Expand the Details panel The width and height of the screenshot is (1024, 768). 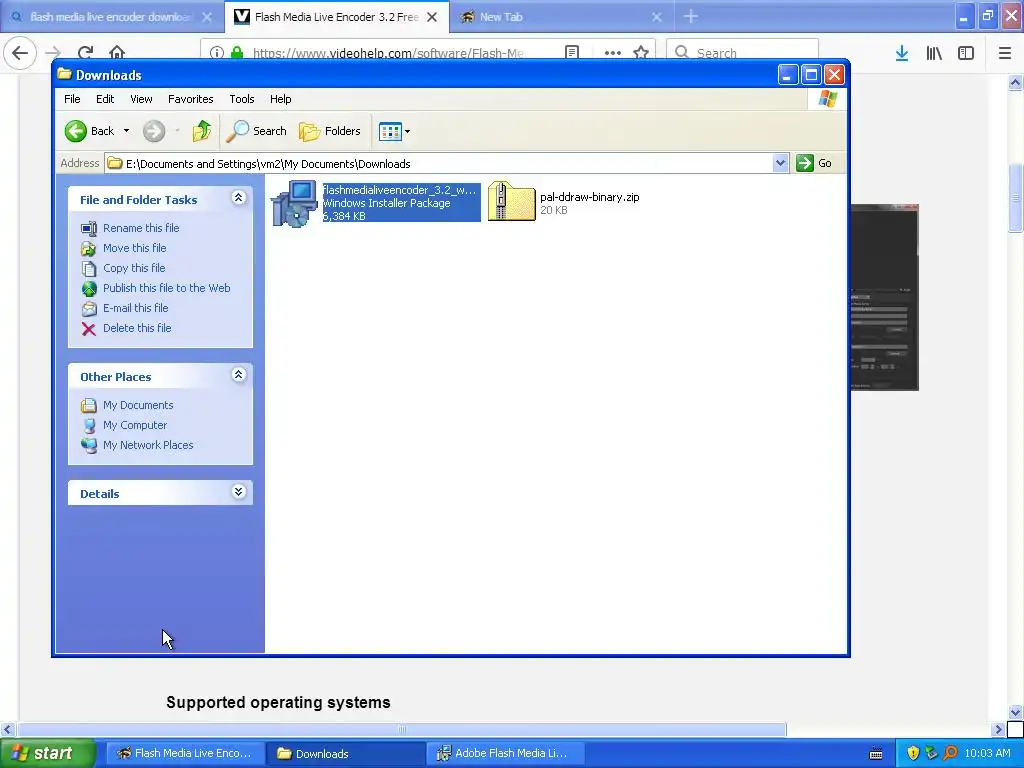pyautogui.click(x=238, y=492)
